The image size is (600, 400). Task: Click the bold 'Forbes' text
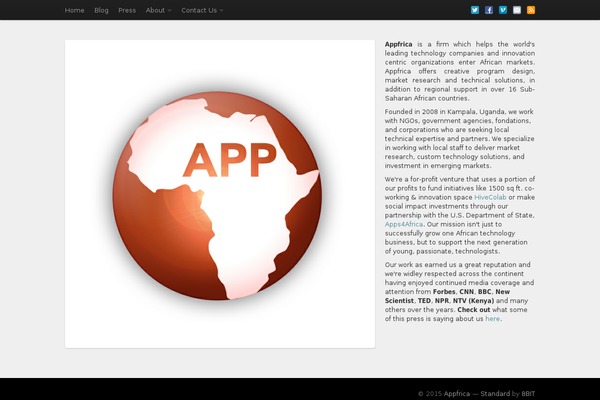coord(444,292)
